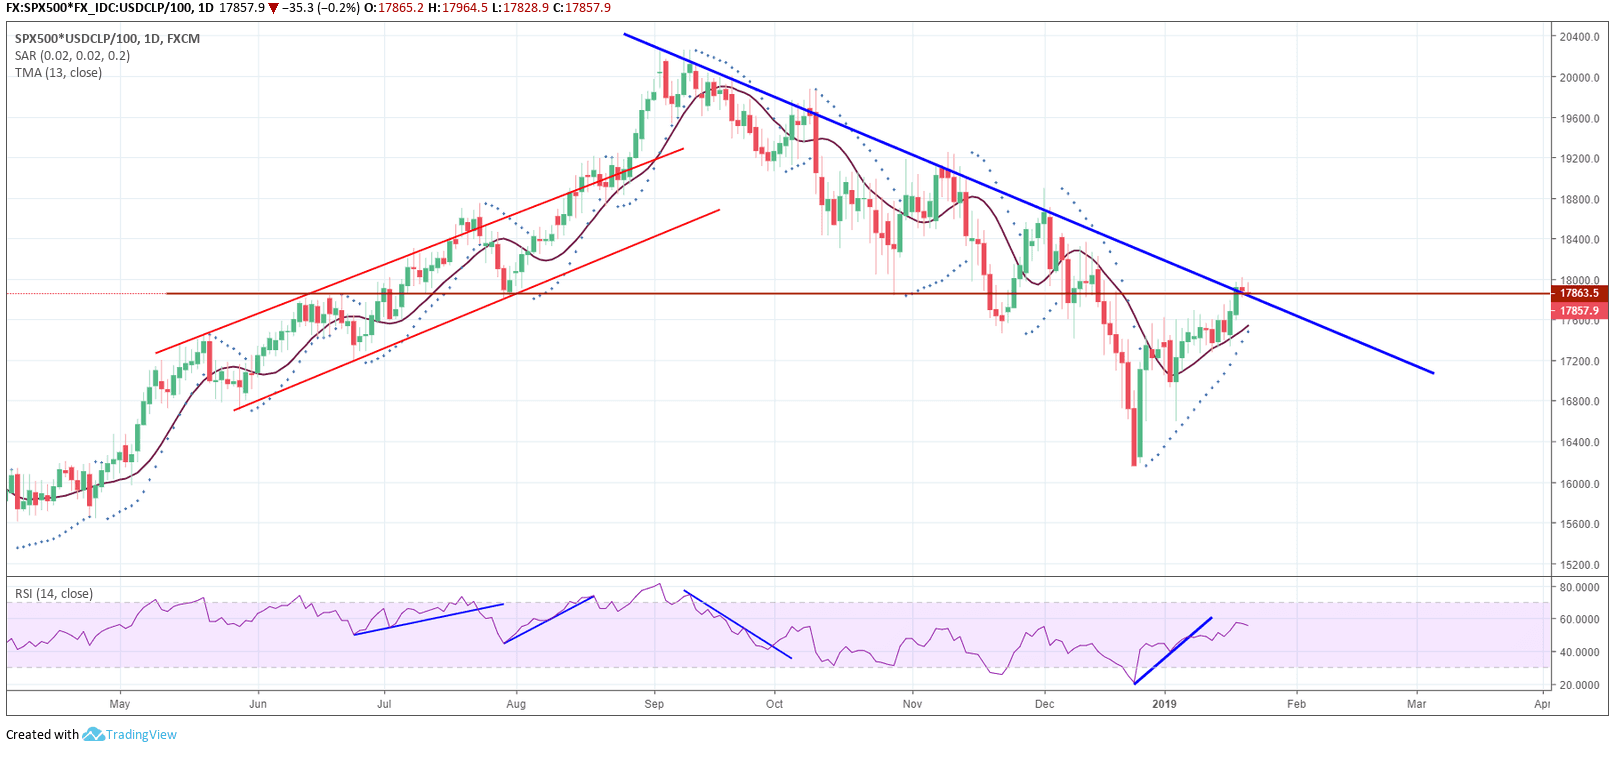The height and width of the screenshot is (774, 1615).
Task: Click the 2019 label on time axis
Action: pyautogui.click(x=1164, y=704)
